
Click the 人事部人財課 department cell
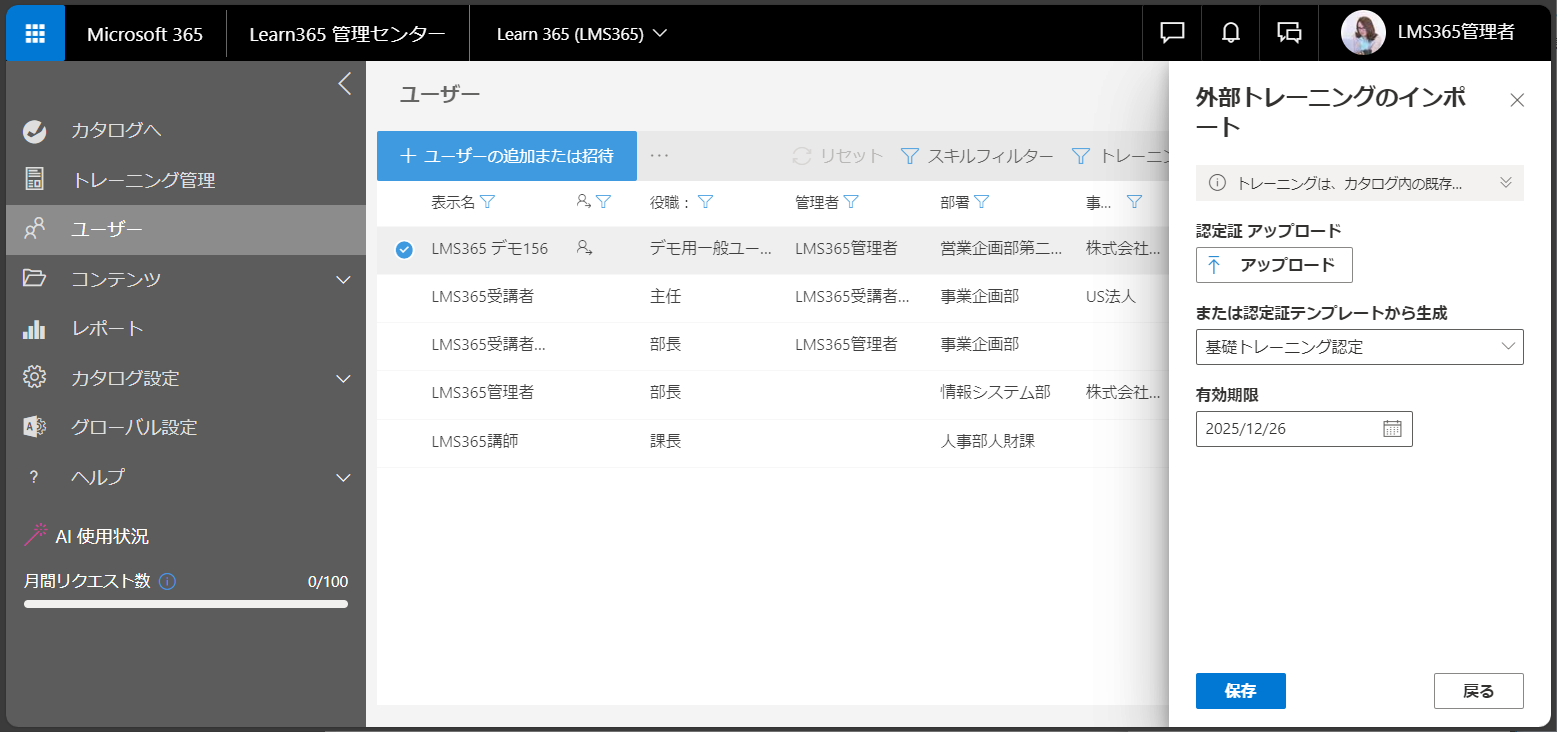pos(987,441)
